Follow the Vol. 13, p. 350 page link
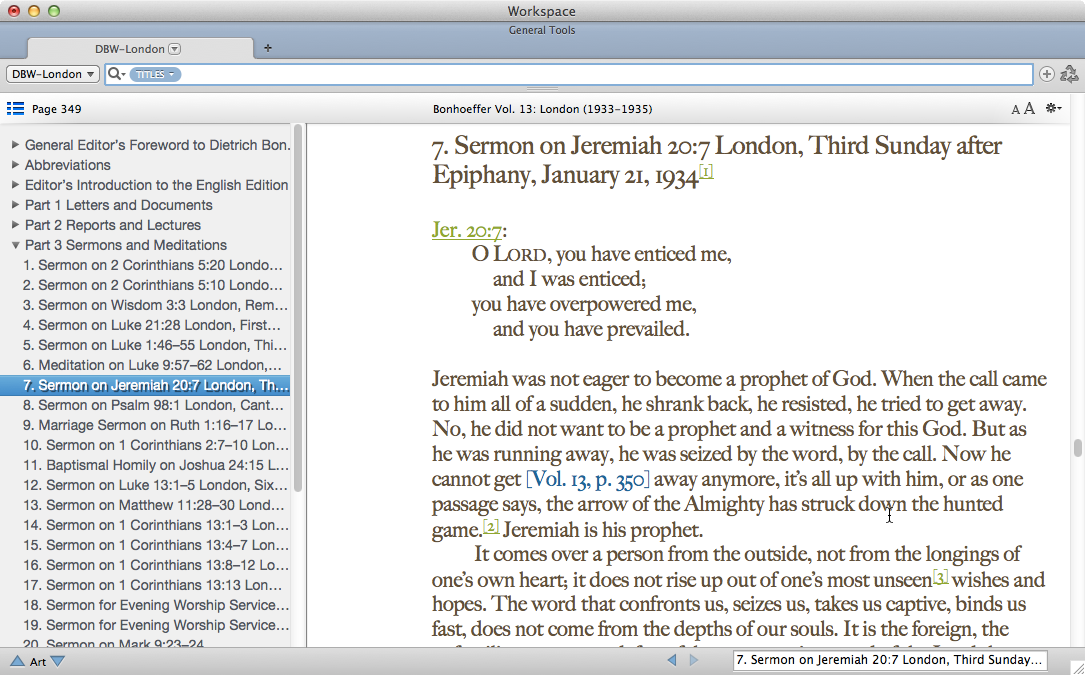This screenshot has height=675, width=1085. pos(588,479)
